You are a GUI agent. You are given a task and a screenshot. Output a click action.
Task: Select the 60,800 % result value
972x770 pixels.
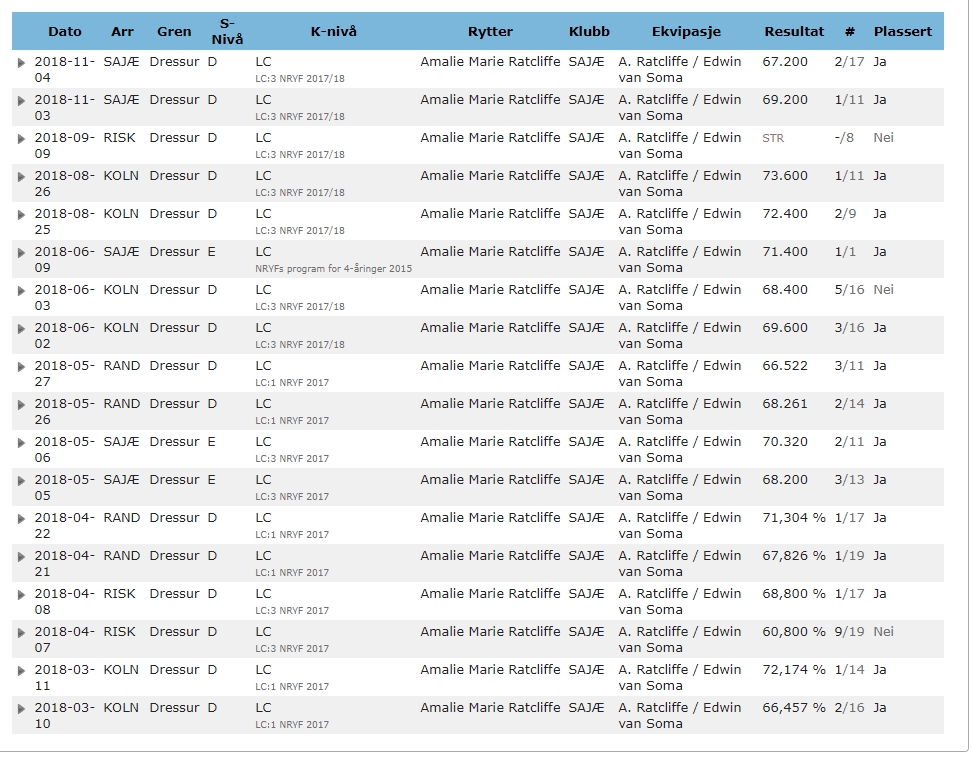pos(794,632)
